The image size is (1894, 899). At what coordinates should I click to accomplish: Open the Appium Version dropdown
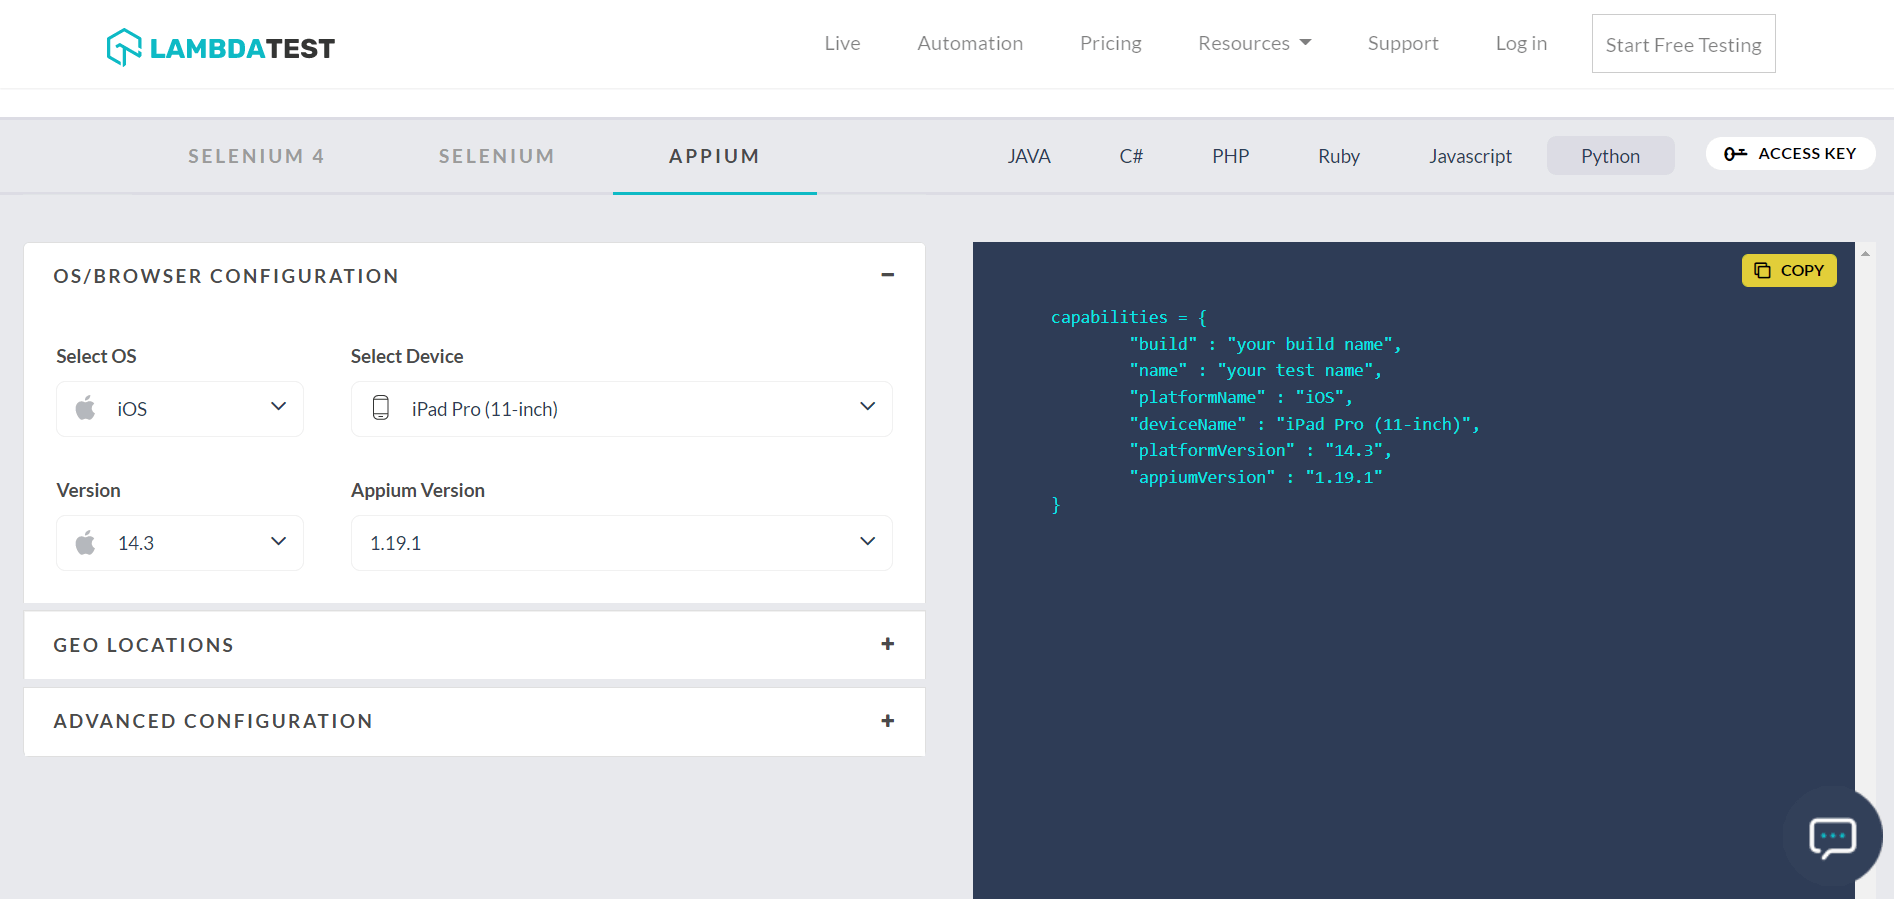[621, 542]
